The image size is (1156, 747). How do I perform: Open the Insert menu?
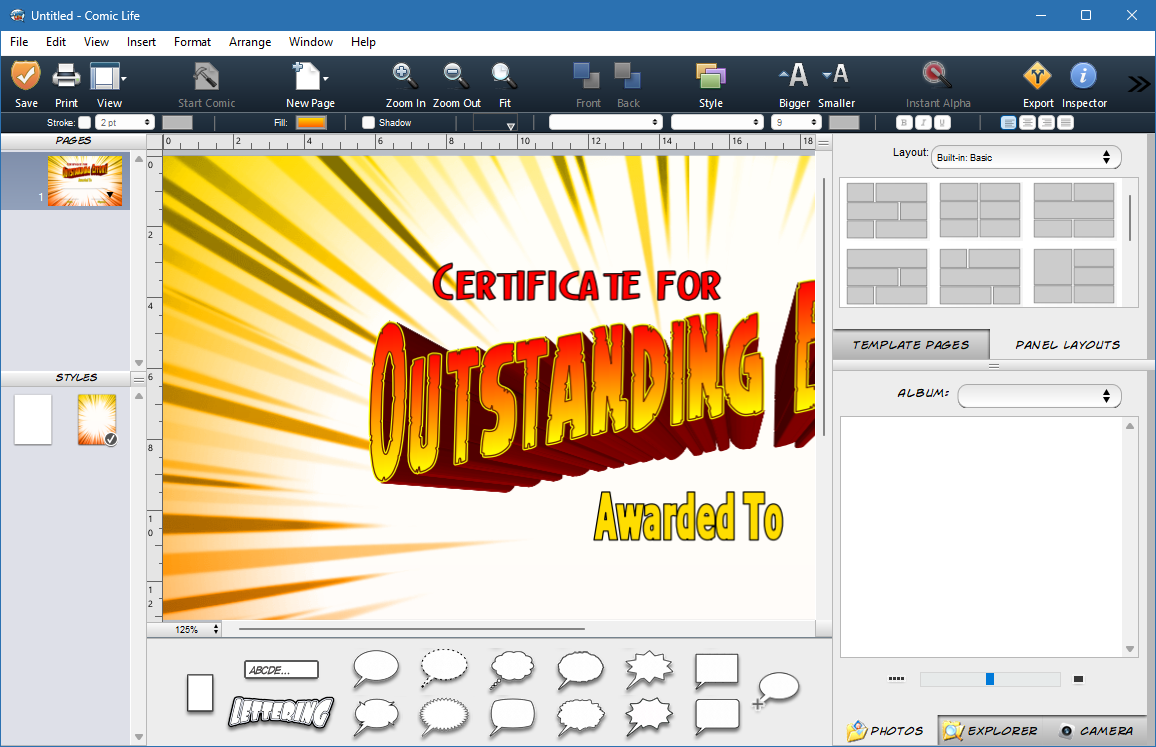[x=142, y=42]
